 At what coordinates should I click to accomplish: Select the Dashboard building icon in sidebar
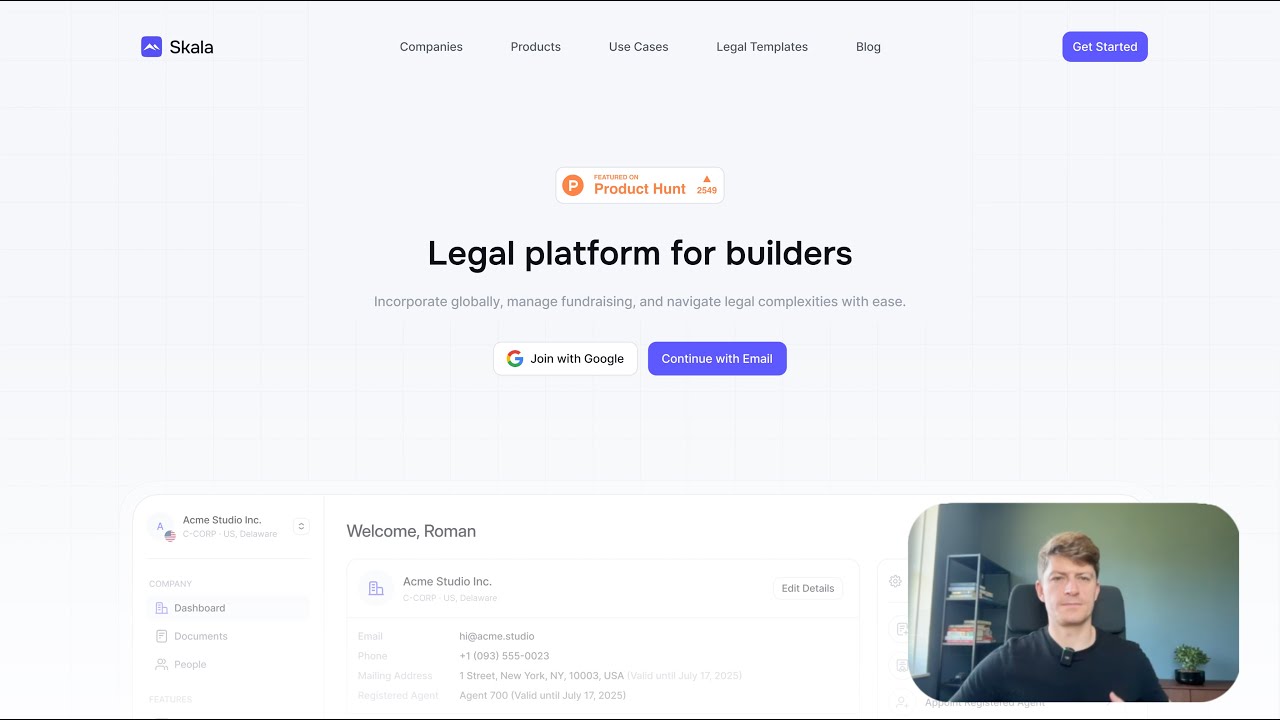pyautogui.click(x=162, y=608)
